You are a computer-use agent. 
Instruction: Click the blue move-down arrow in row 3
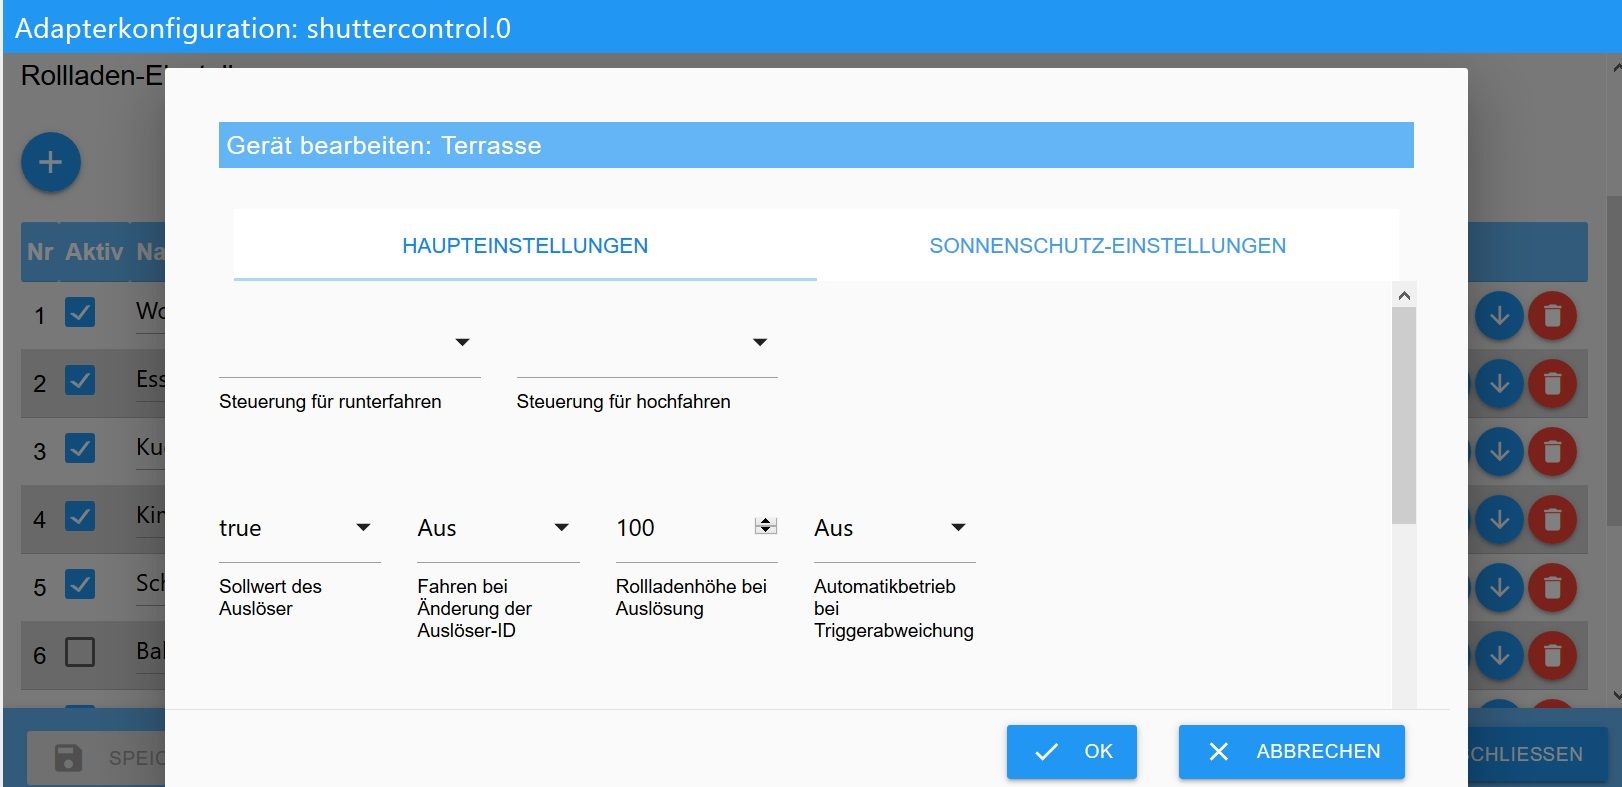click(x=1499, y=452)
